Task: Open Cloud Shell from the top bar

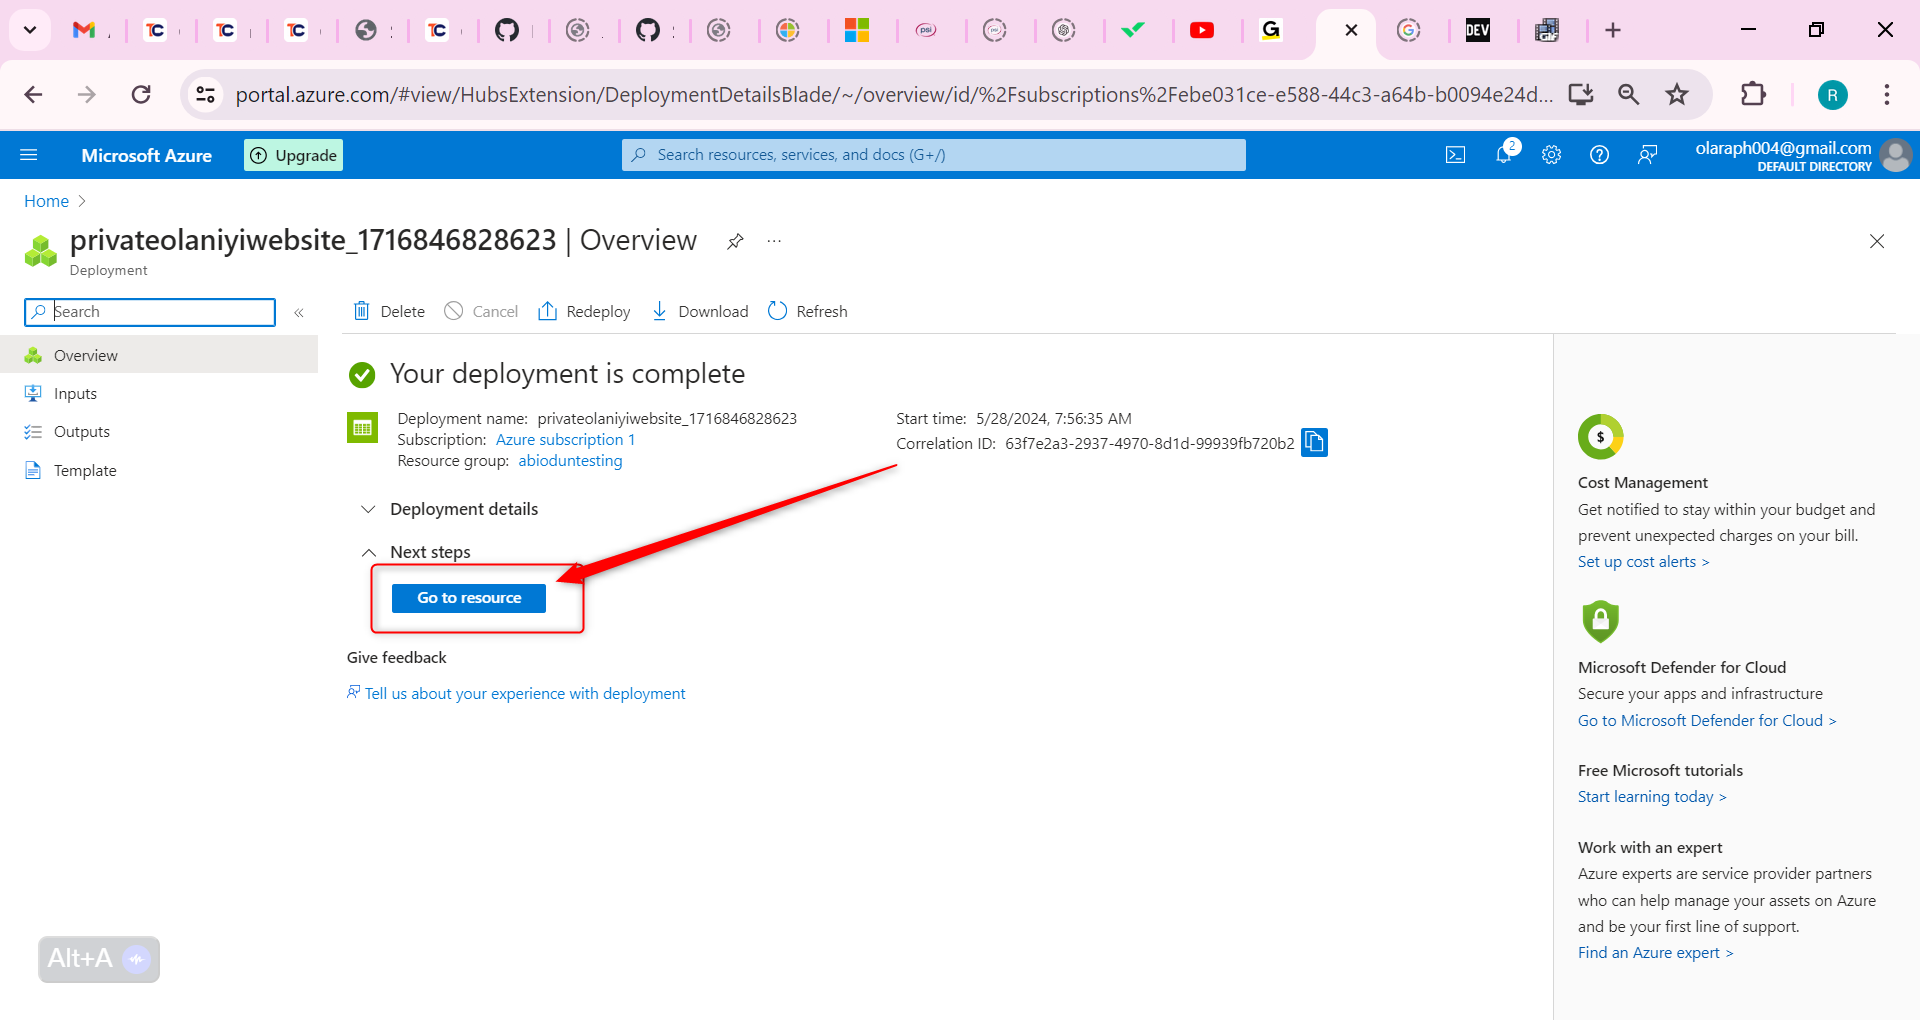Action: pyautogui.click(x=1455, y=155)
